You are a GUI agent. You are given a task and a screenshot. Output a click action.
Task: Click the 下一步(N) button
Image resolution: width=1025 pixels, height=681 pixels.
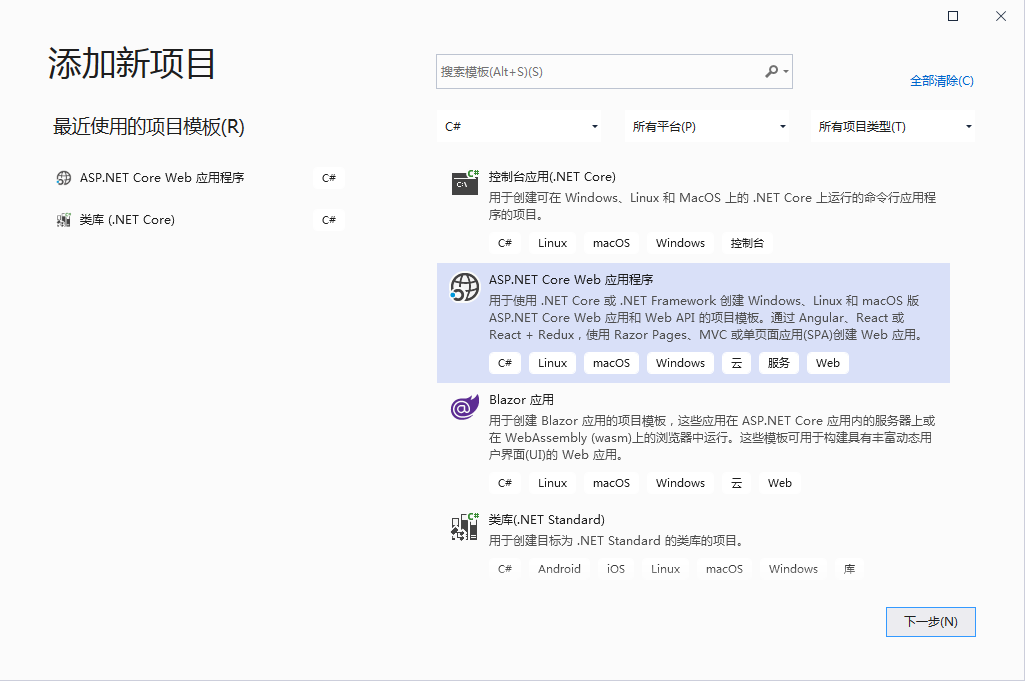pos(931,622)
